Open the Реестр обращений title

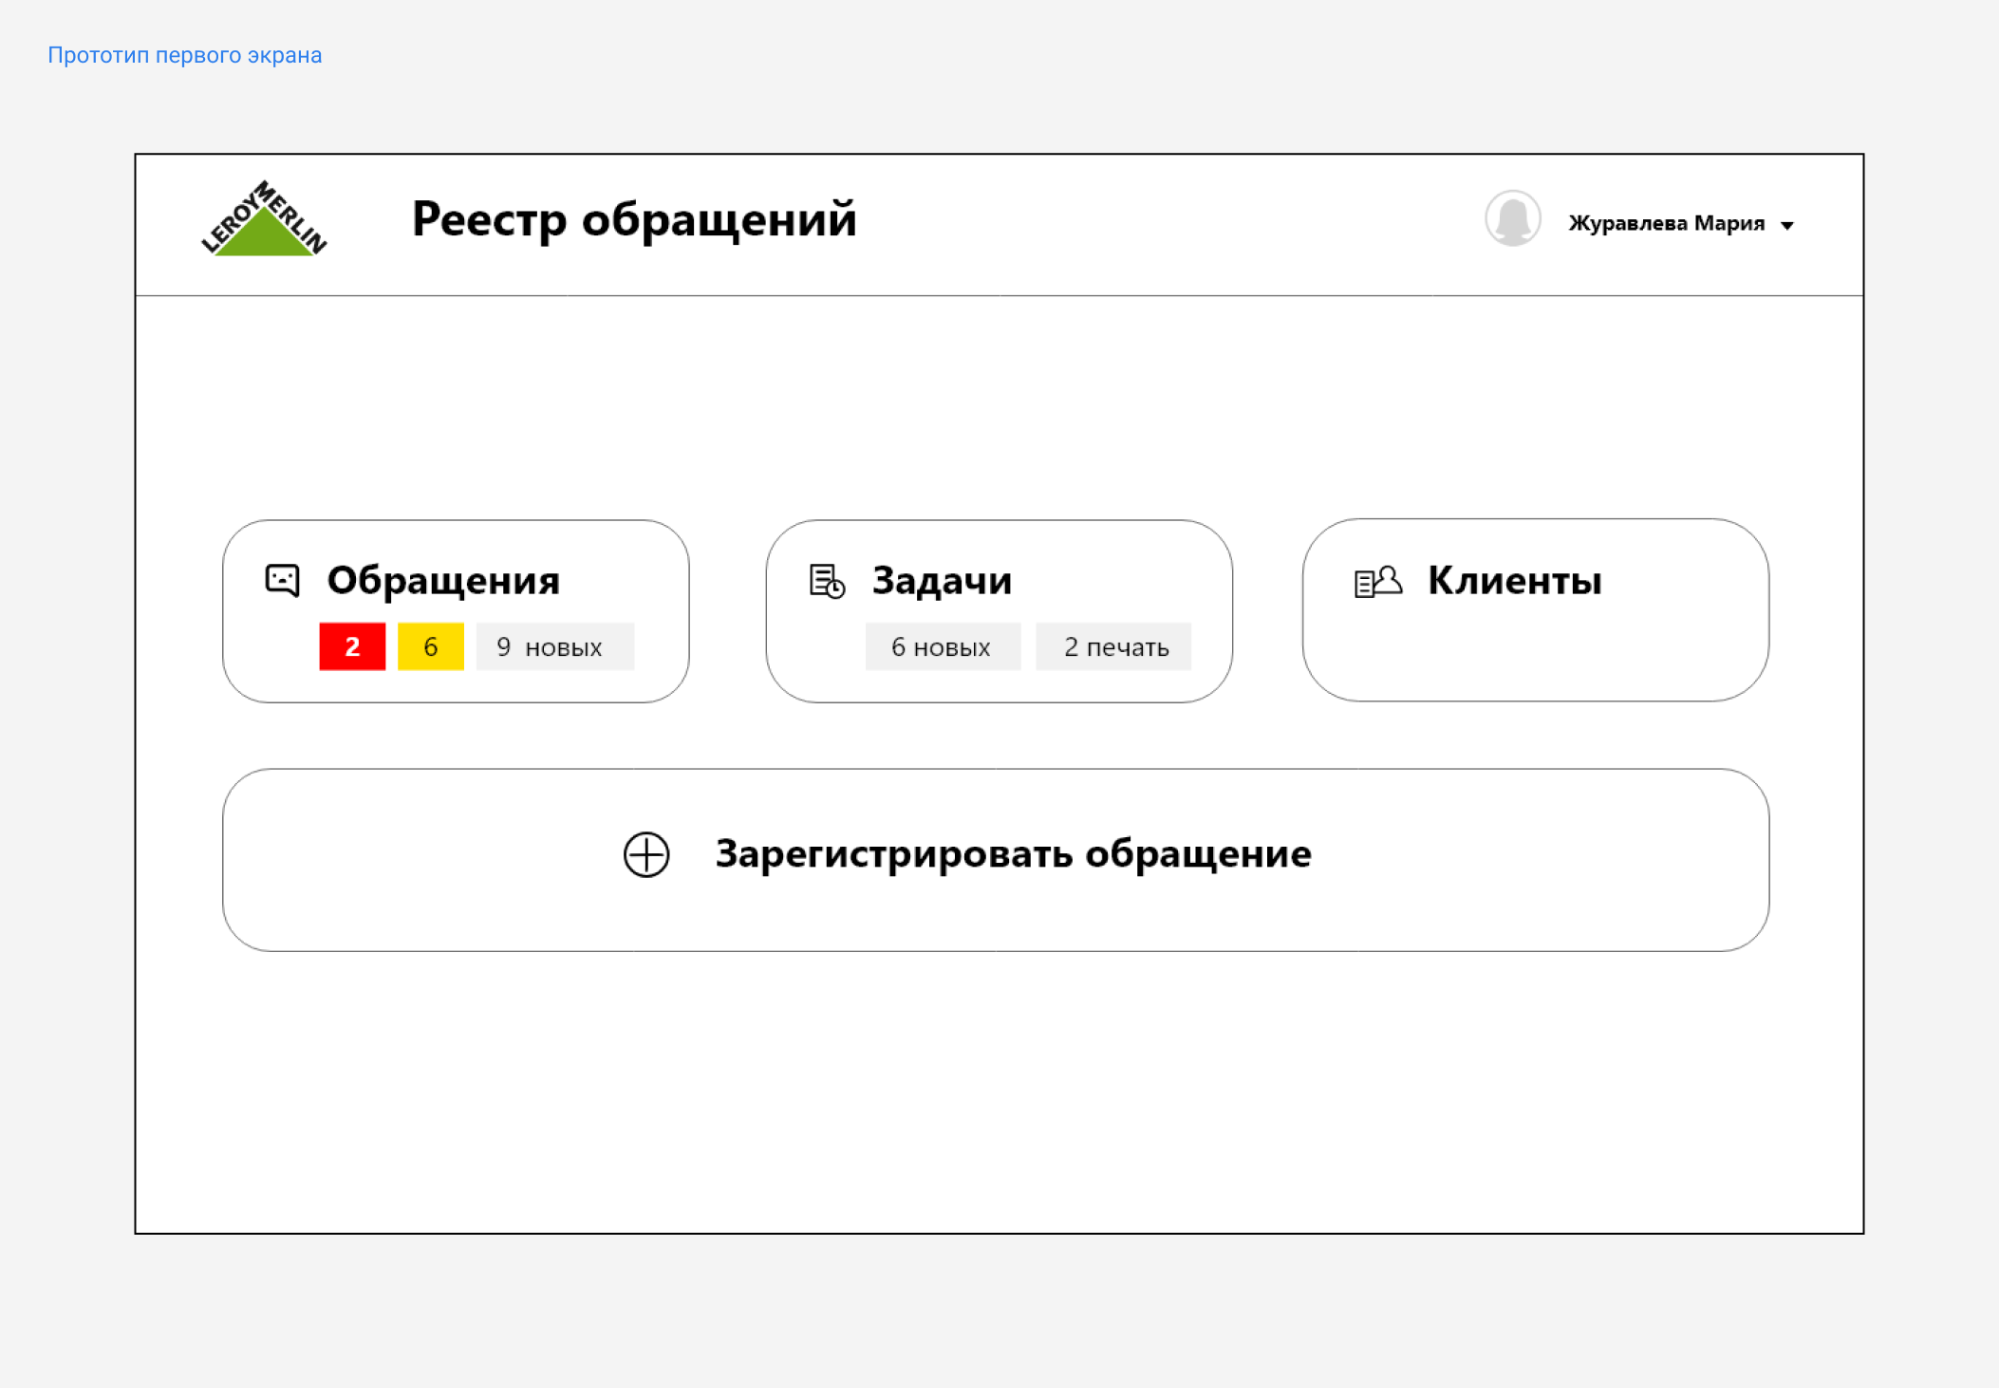point(634,220)
